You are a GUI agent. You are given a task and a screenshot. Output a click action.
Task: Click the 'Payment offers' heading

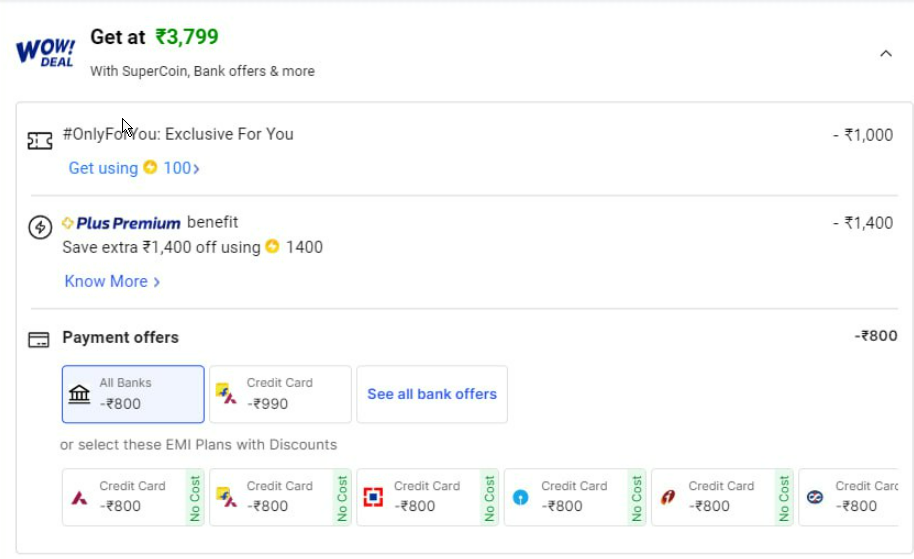point(121,337)
